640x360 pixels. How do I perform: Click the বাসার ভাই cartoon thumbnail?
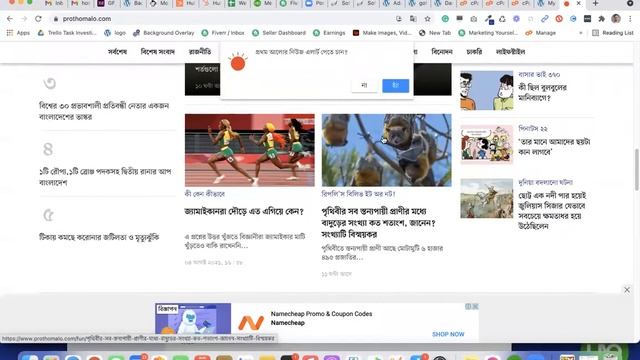[x=487, y=90]
